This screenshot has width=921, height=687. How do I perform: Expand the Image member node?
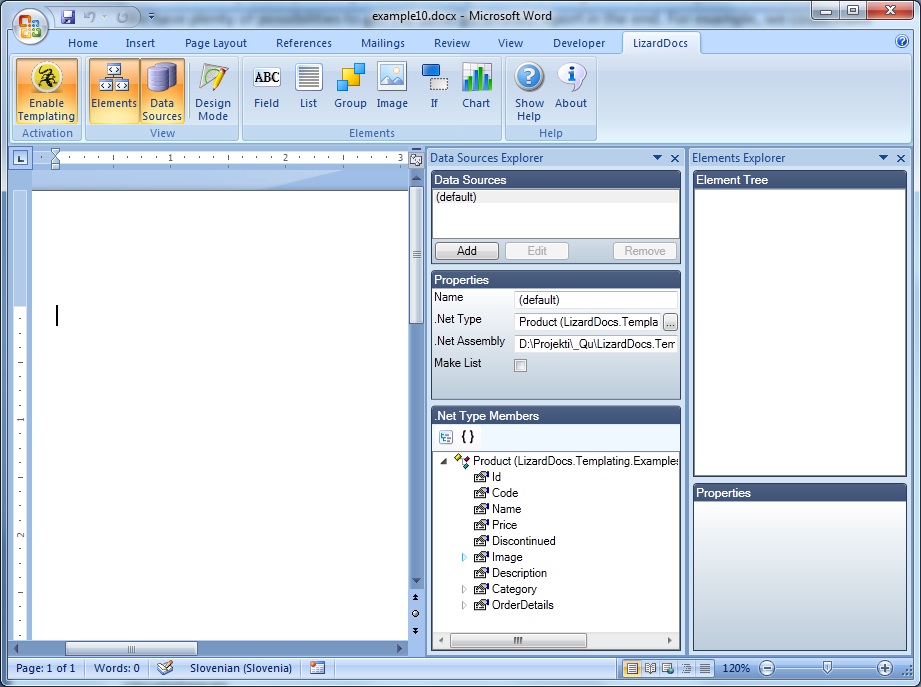tap(464, 557)
